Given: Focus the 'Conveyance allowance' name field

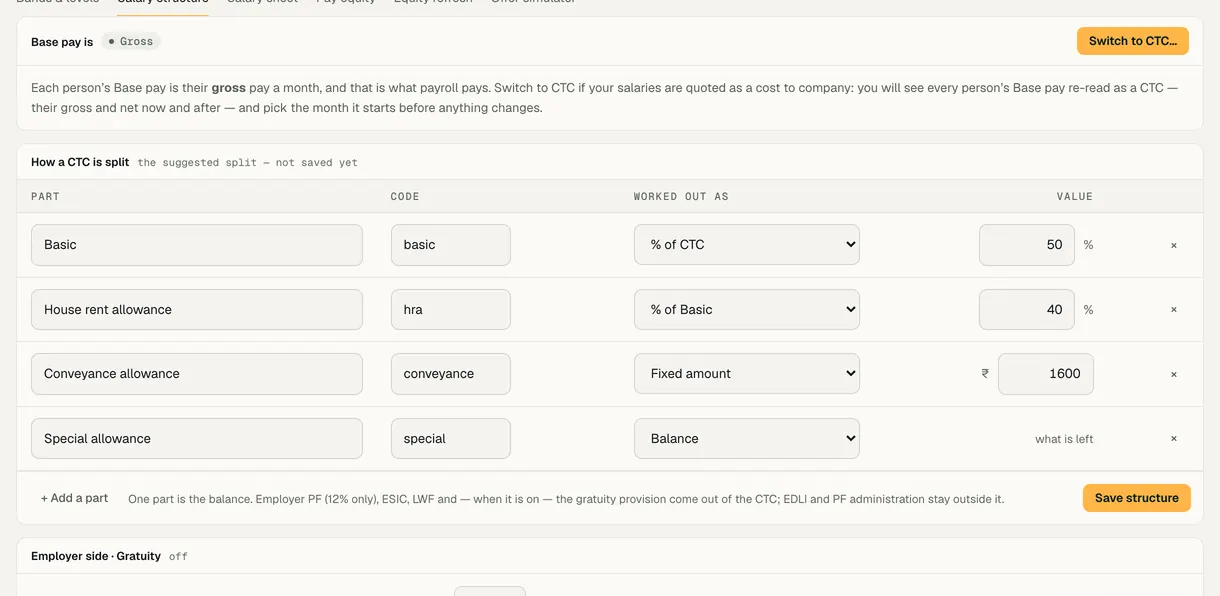Looking at the screenshot, I should tap(197, 374).
